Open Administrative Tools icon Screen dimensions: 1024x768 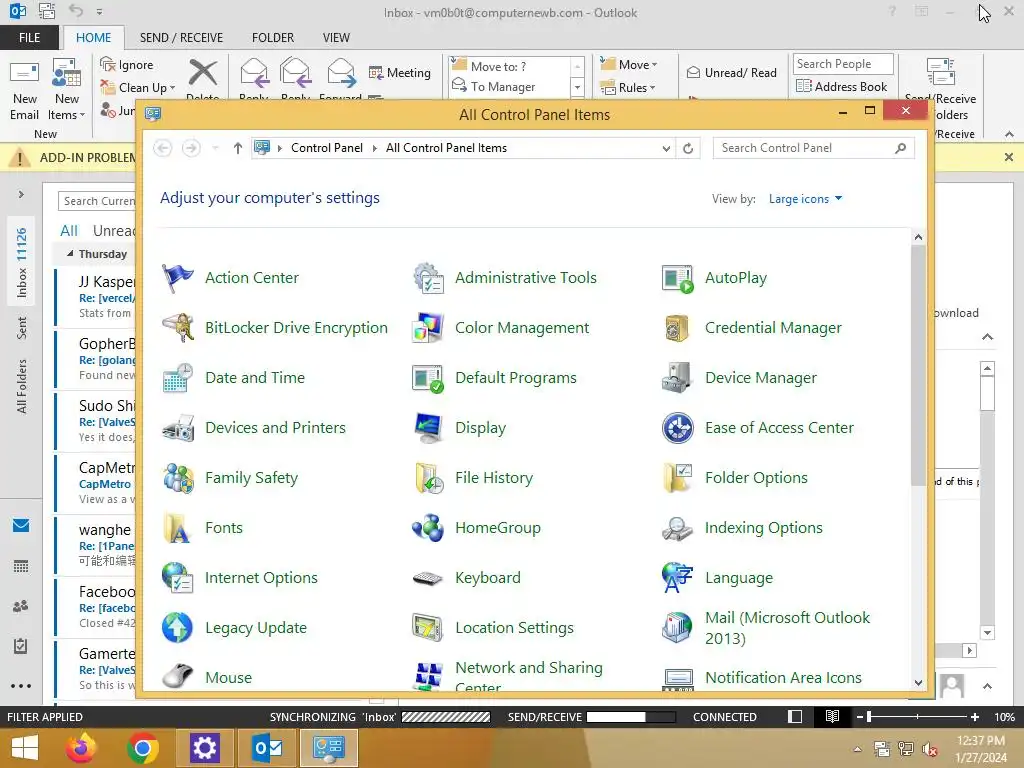coord(428,278)
